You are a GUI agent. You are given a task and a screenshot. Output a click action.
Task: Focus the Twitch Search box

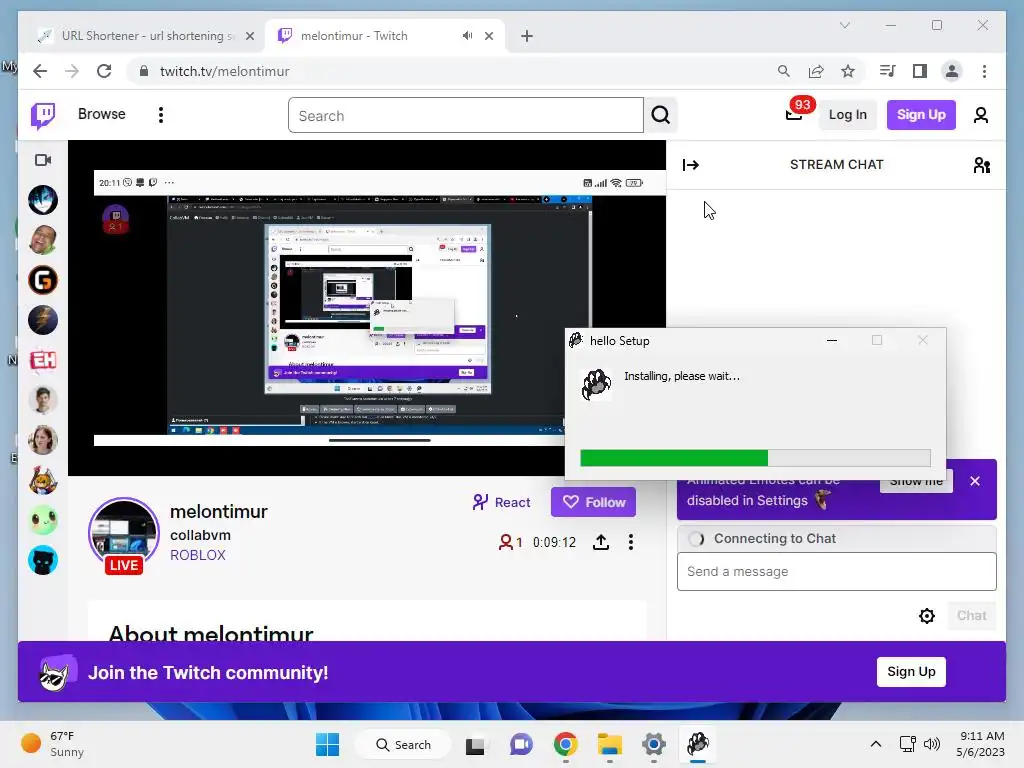pyautogui.click(x=465, y=116)
